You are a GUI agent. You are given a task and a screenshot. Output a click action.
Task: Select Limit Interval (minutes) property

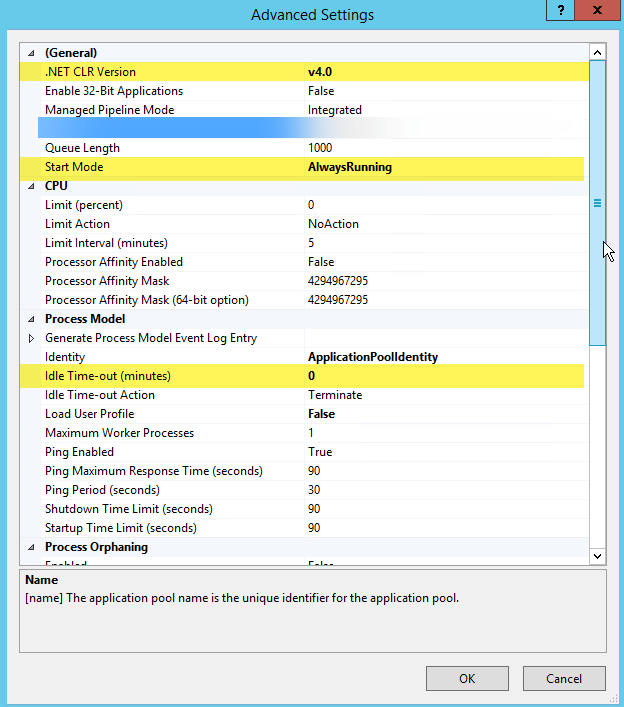click(106, 243)
